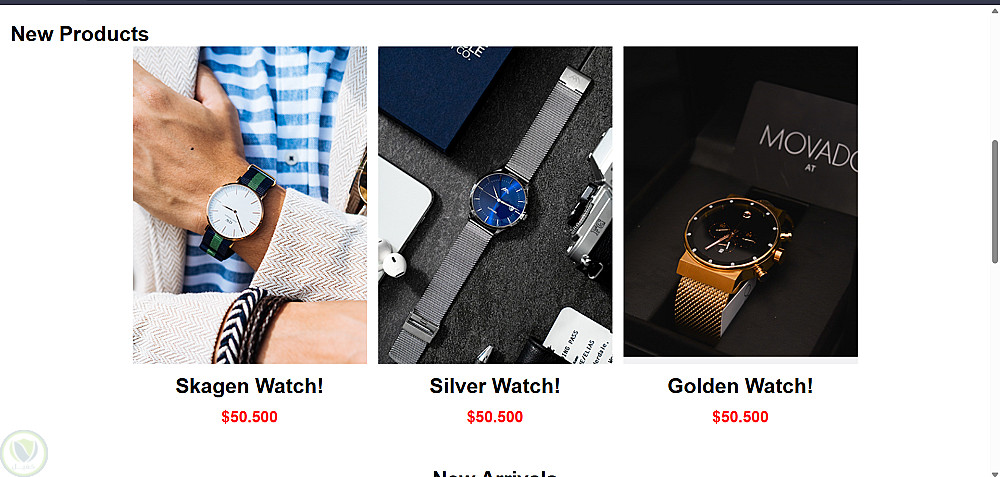1000x477 pixels.
Task: Open the Golden Watch product photo
Action: 740,202
